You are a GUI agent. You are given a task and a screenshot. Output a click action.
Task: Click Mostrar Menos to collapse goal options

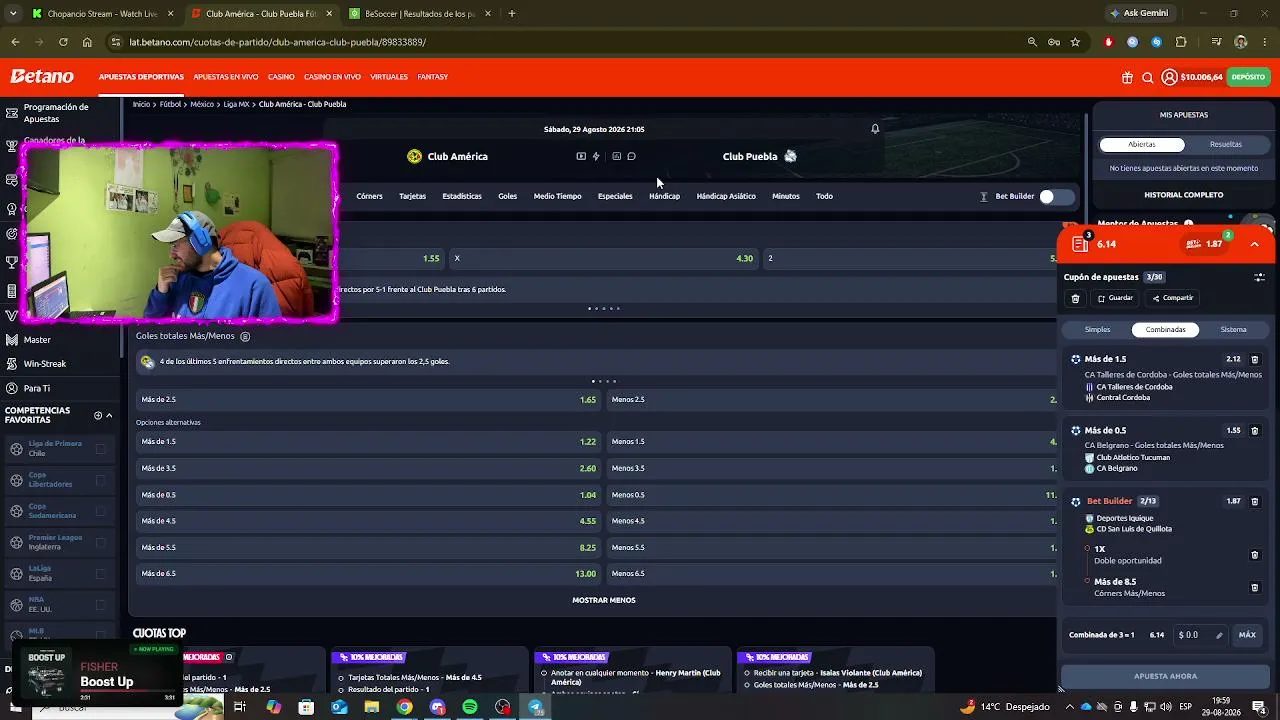click(x=604, y=600)
